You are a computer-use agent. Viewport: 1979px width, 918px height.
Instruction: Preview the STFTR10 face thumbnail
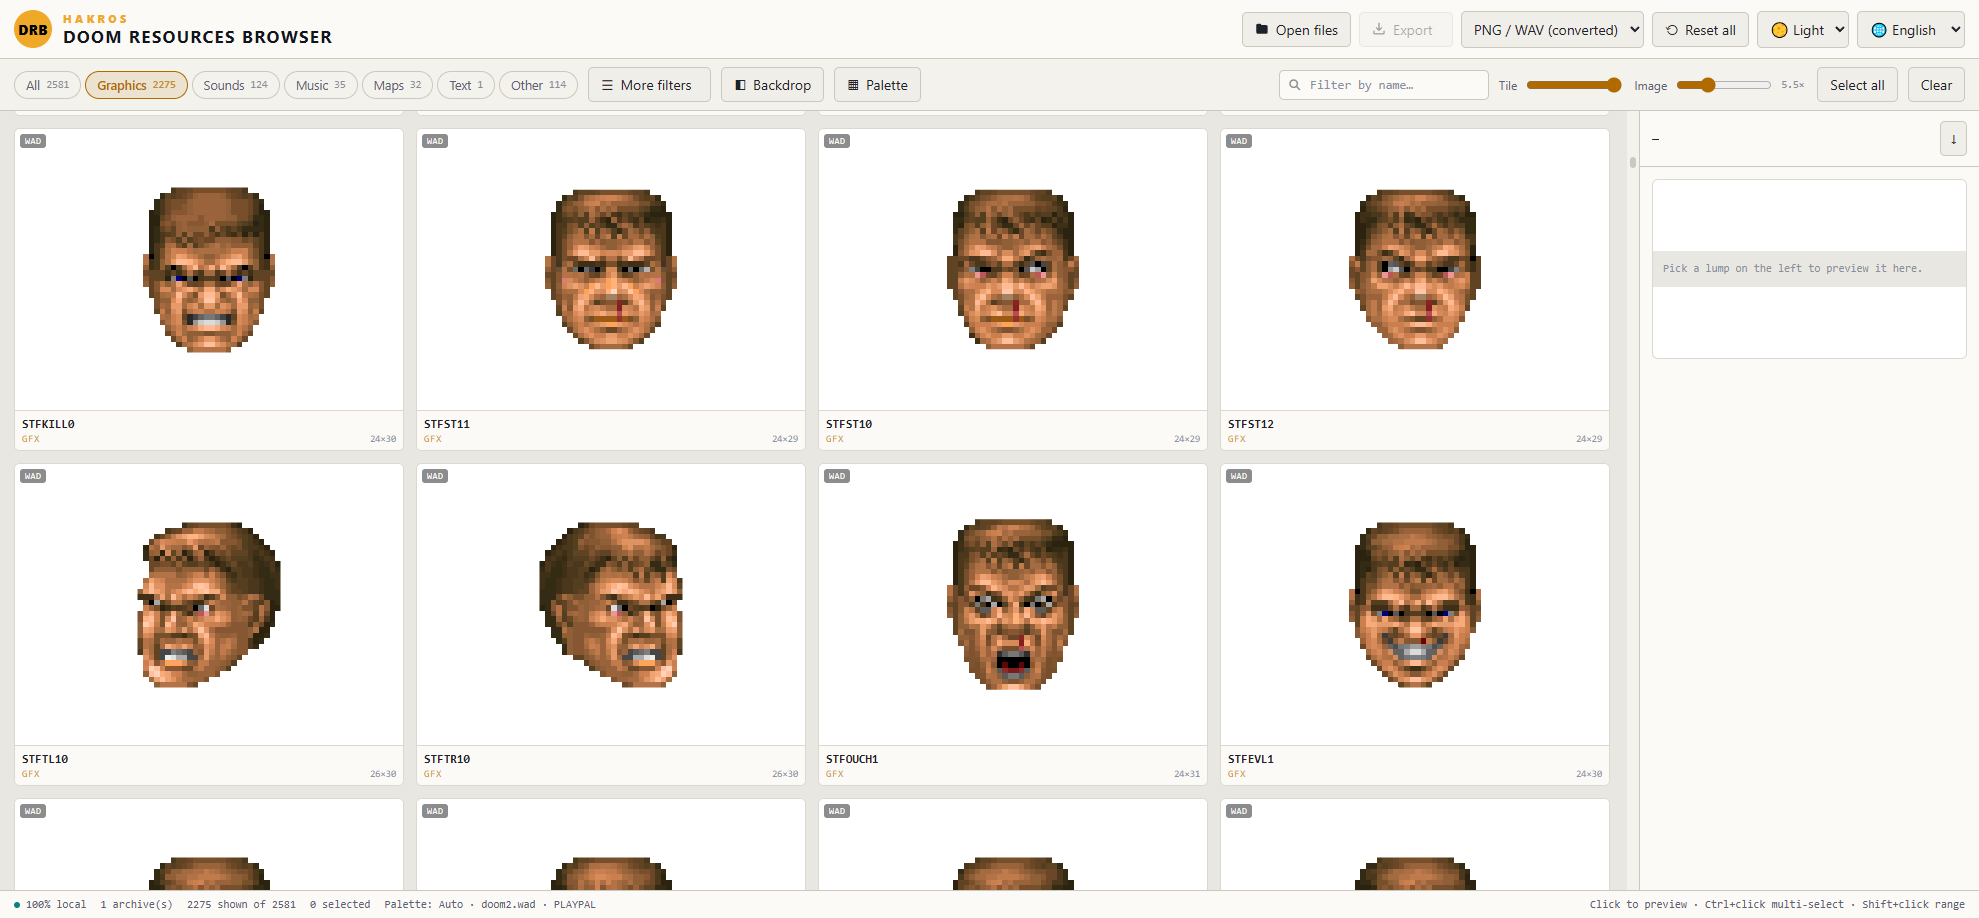[x=611, y=604]
